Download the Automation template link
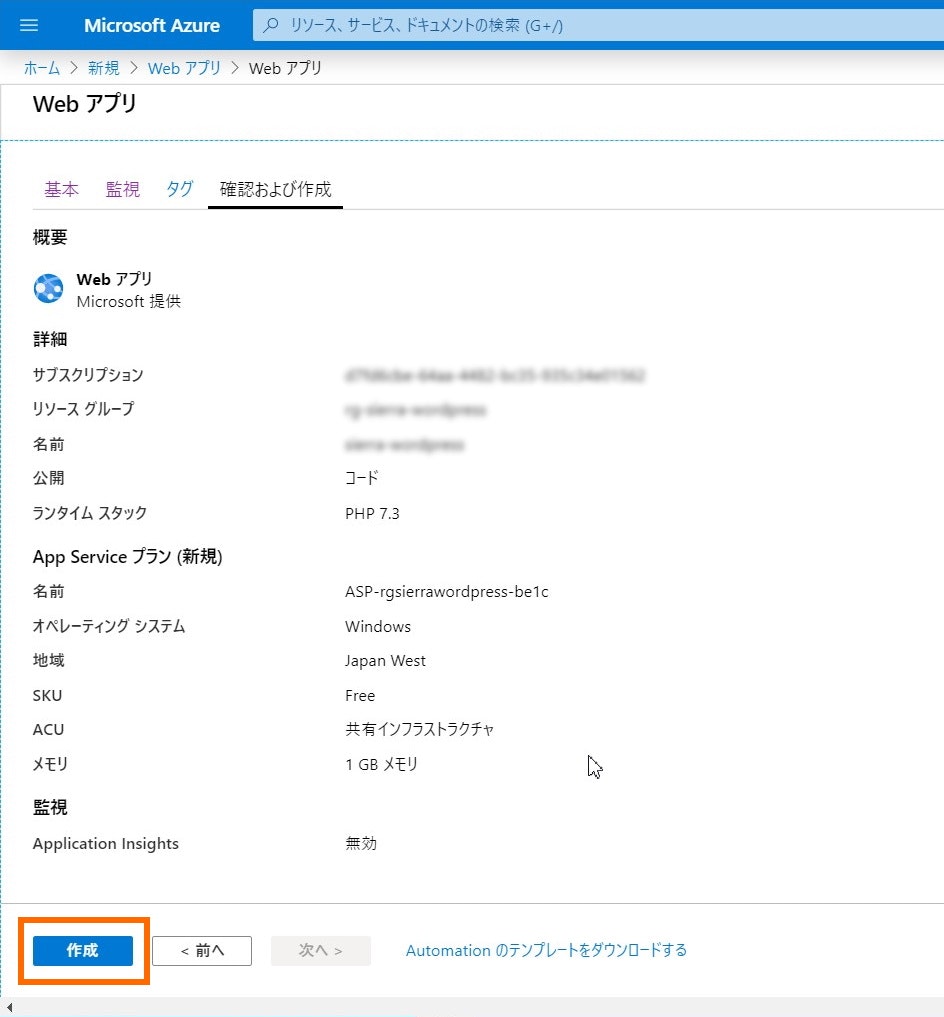This screenshot has height=1017, width=944. click(x=546, y=950)
